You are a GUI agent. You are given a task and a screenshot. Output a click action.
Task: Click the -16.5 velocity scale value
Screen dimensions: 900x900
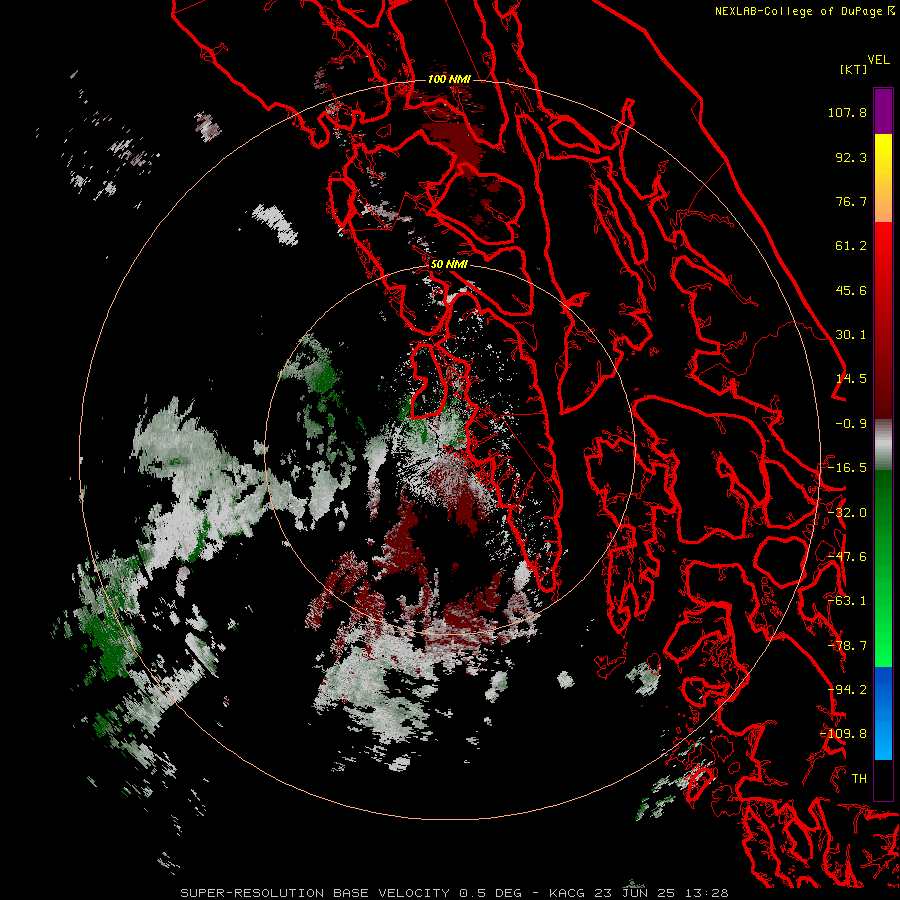coord(847,468)
